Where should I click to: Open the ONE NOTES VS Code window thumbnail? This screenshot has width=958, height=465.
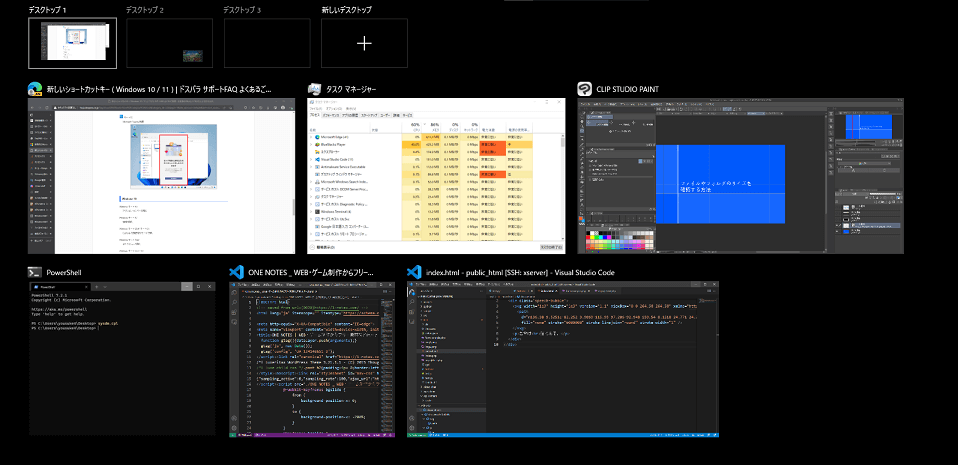coord(312,359)
